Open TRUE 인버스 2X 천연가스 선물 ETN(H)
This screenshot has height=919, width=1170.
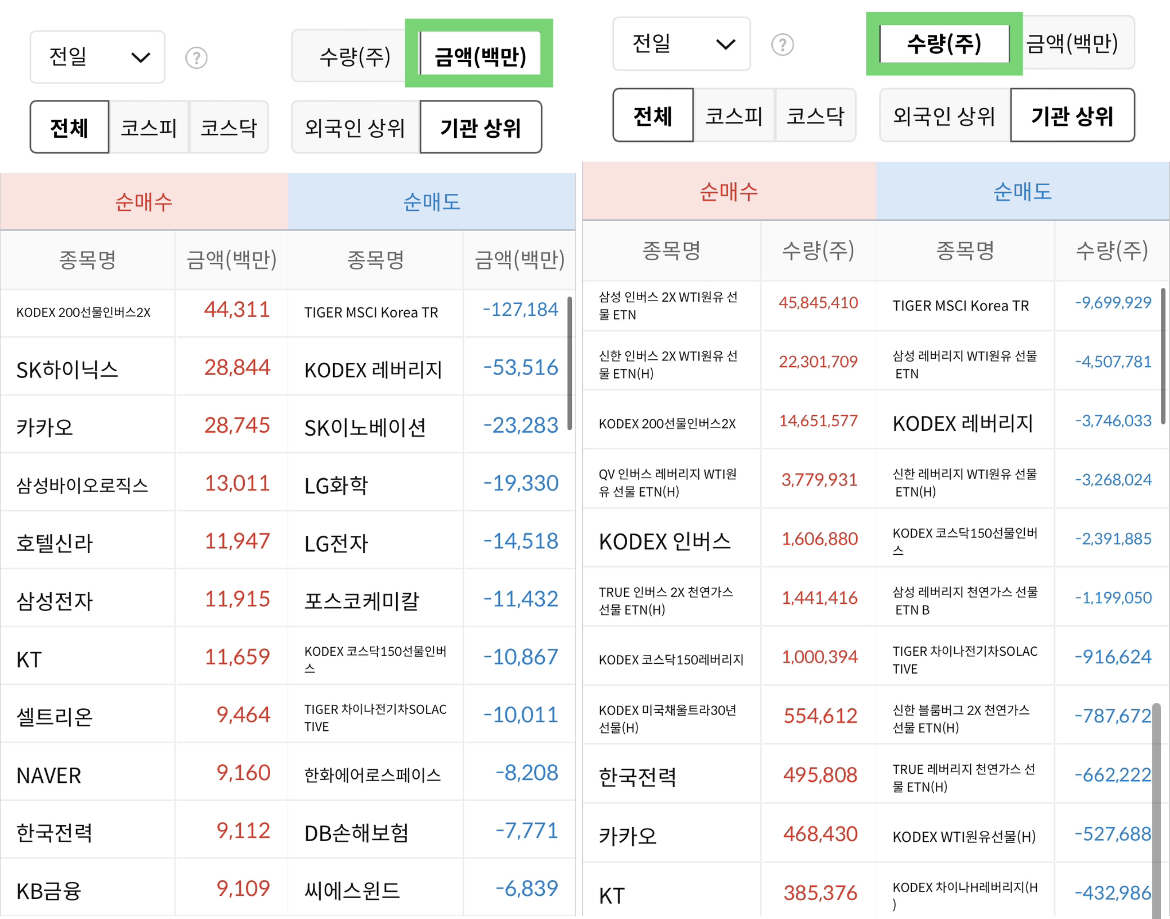666,600
